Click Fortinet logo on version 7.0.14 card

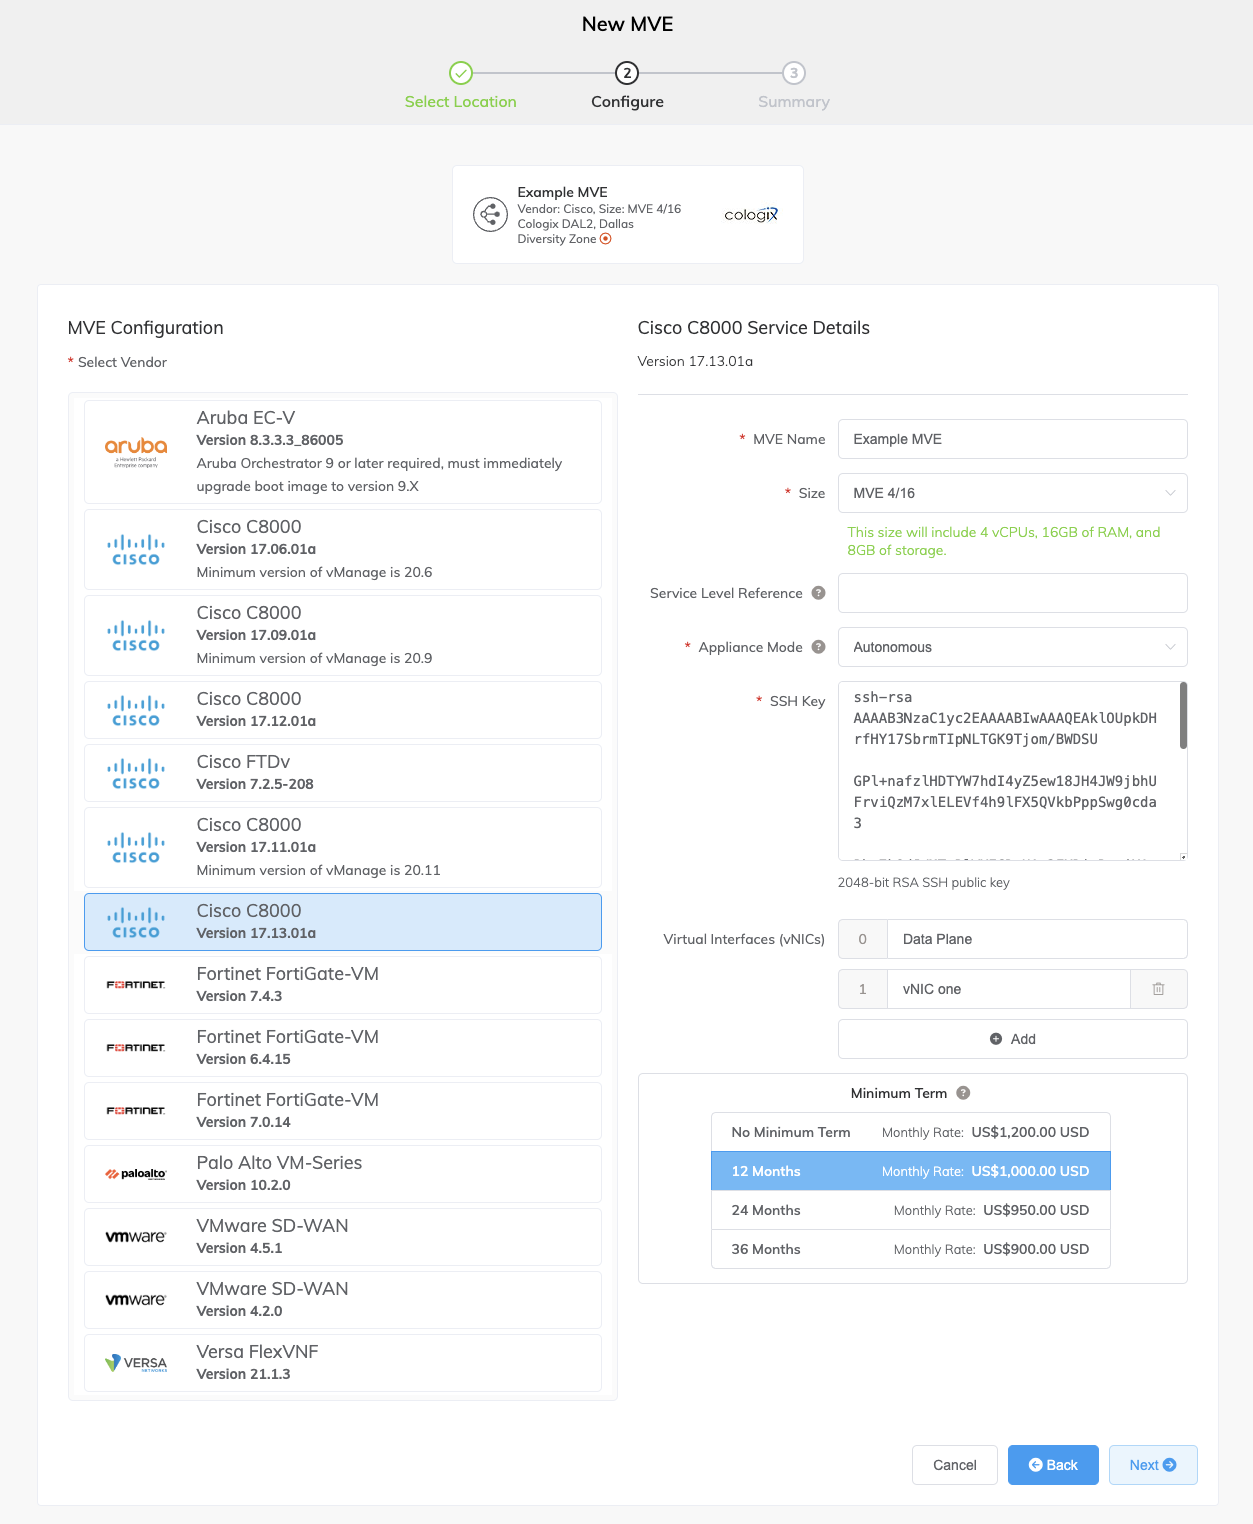(136, 1111)
